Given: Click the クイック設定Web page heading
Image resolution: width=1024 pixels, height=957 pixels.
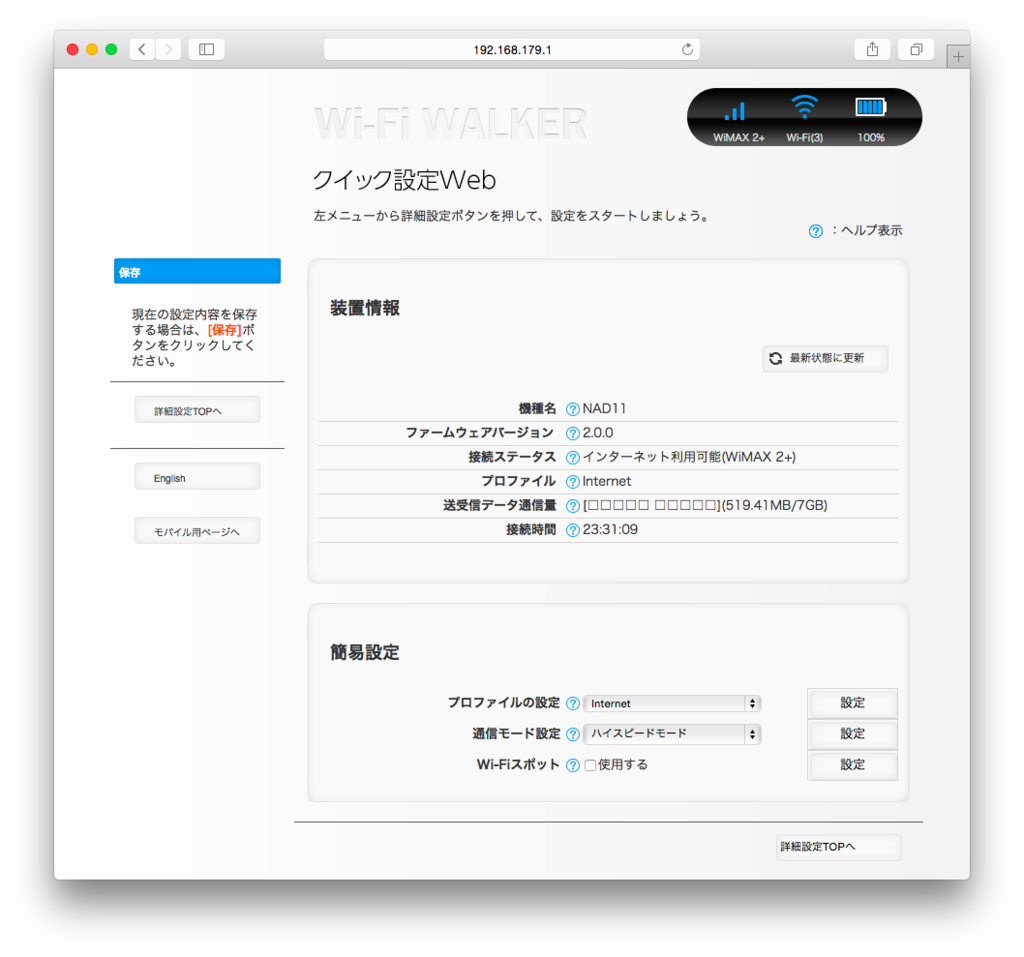Looking at the screenshot, I should pos(405,180).
